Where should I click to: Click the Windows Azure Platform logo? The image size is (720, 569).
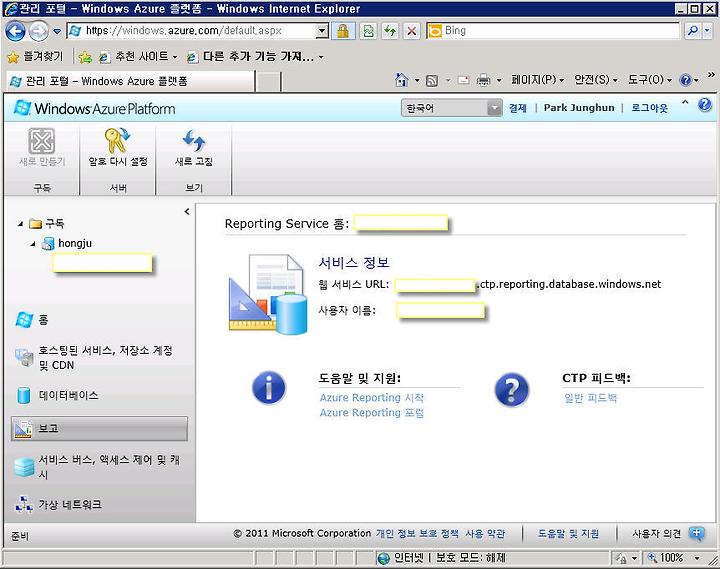pos(94,108)
